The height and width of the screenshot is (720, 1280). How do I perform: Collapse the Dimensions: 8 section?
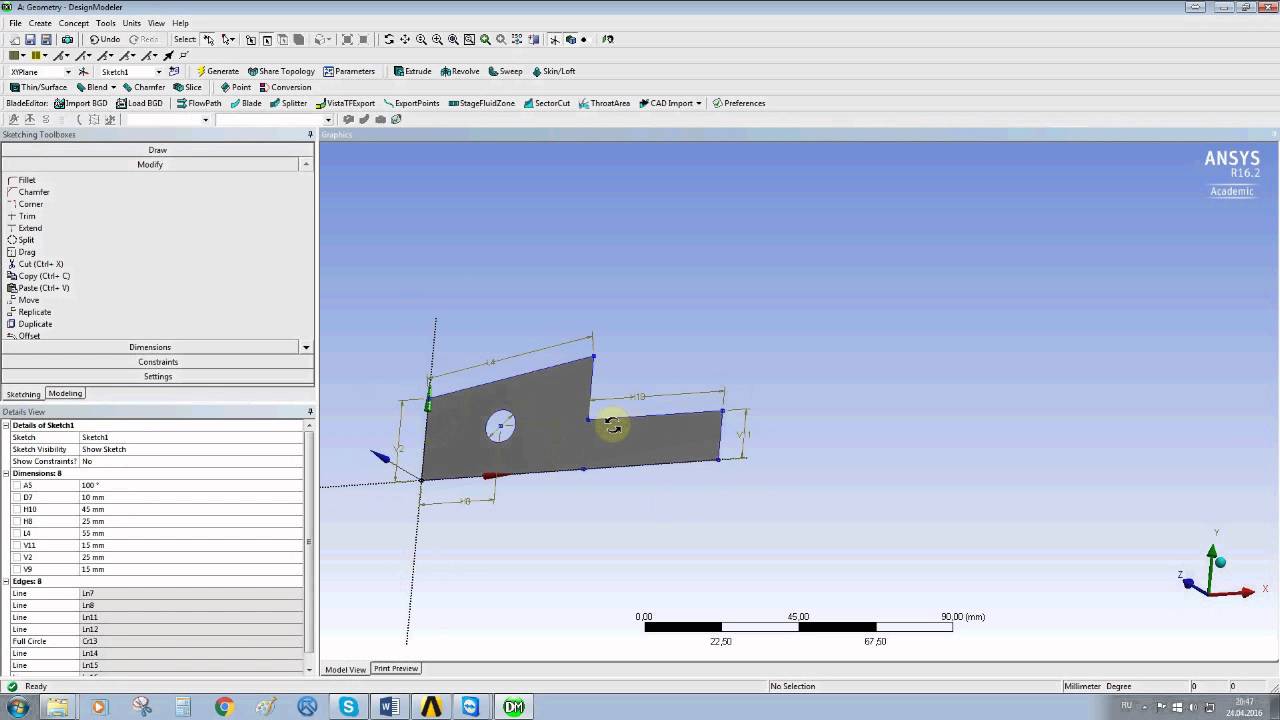(6, 473)
